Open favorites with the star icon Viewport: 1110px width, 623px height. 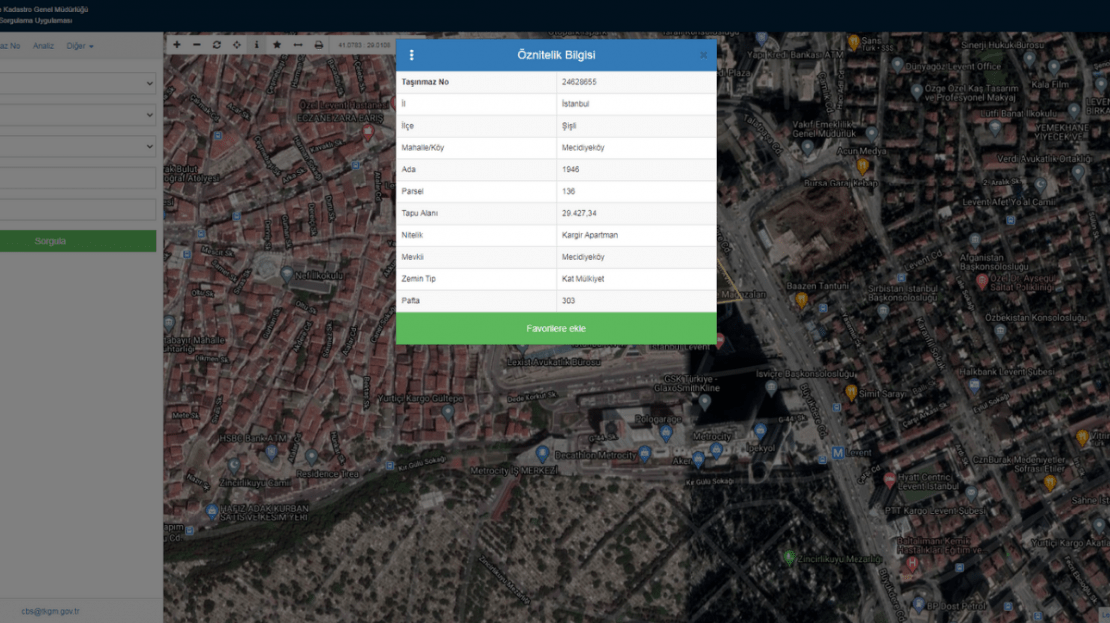[277, 45]
